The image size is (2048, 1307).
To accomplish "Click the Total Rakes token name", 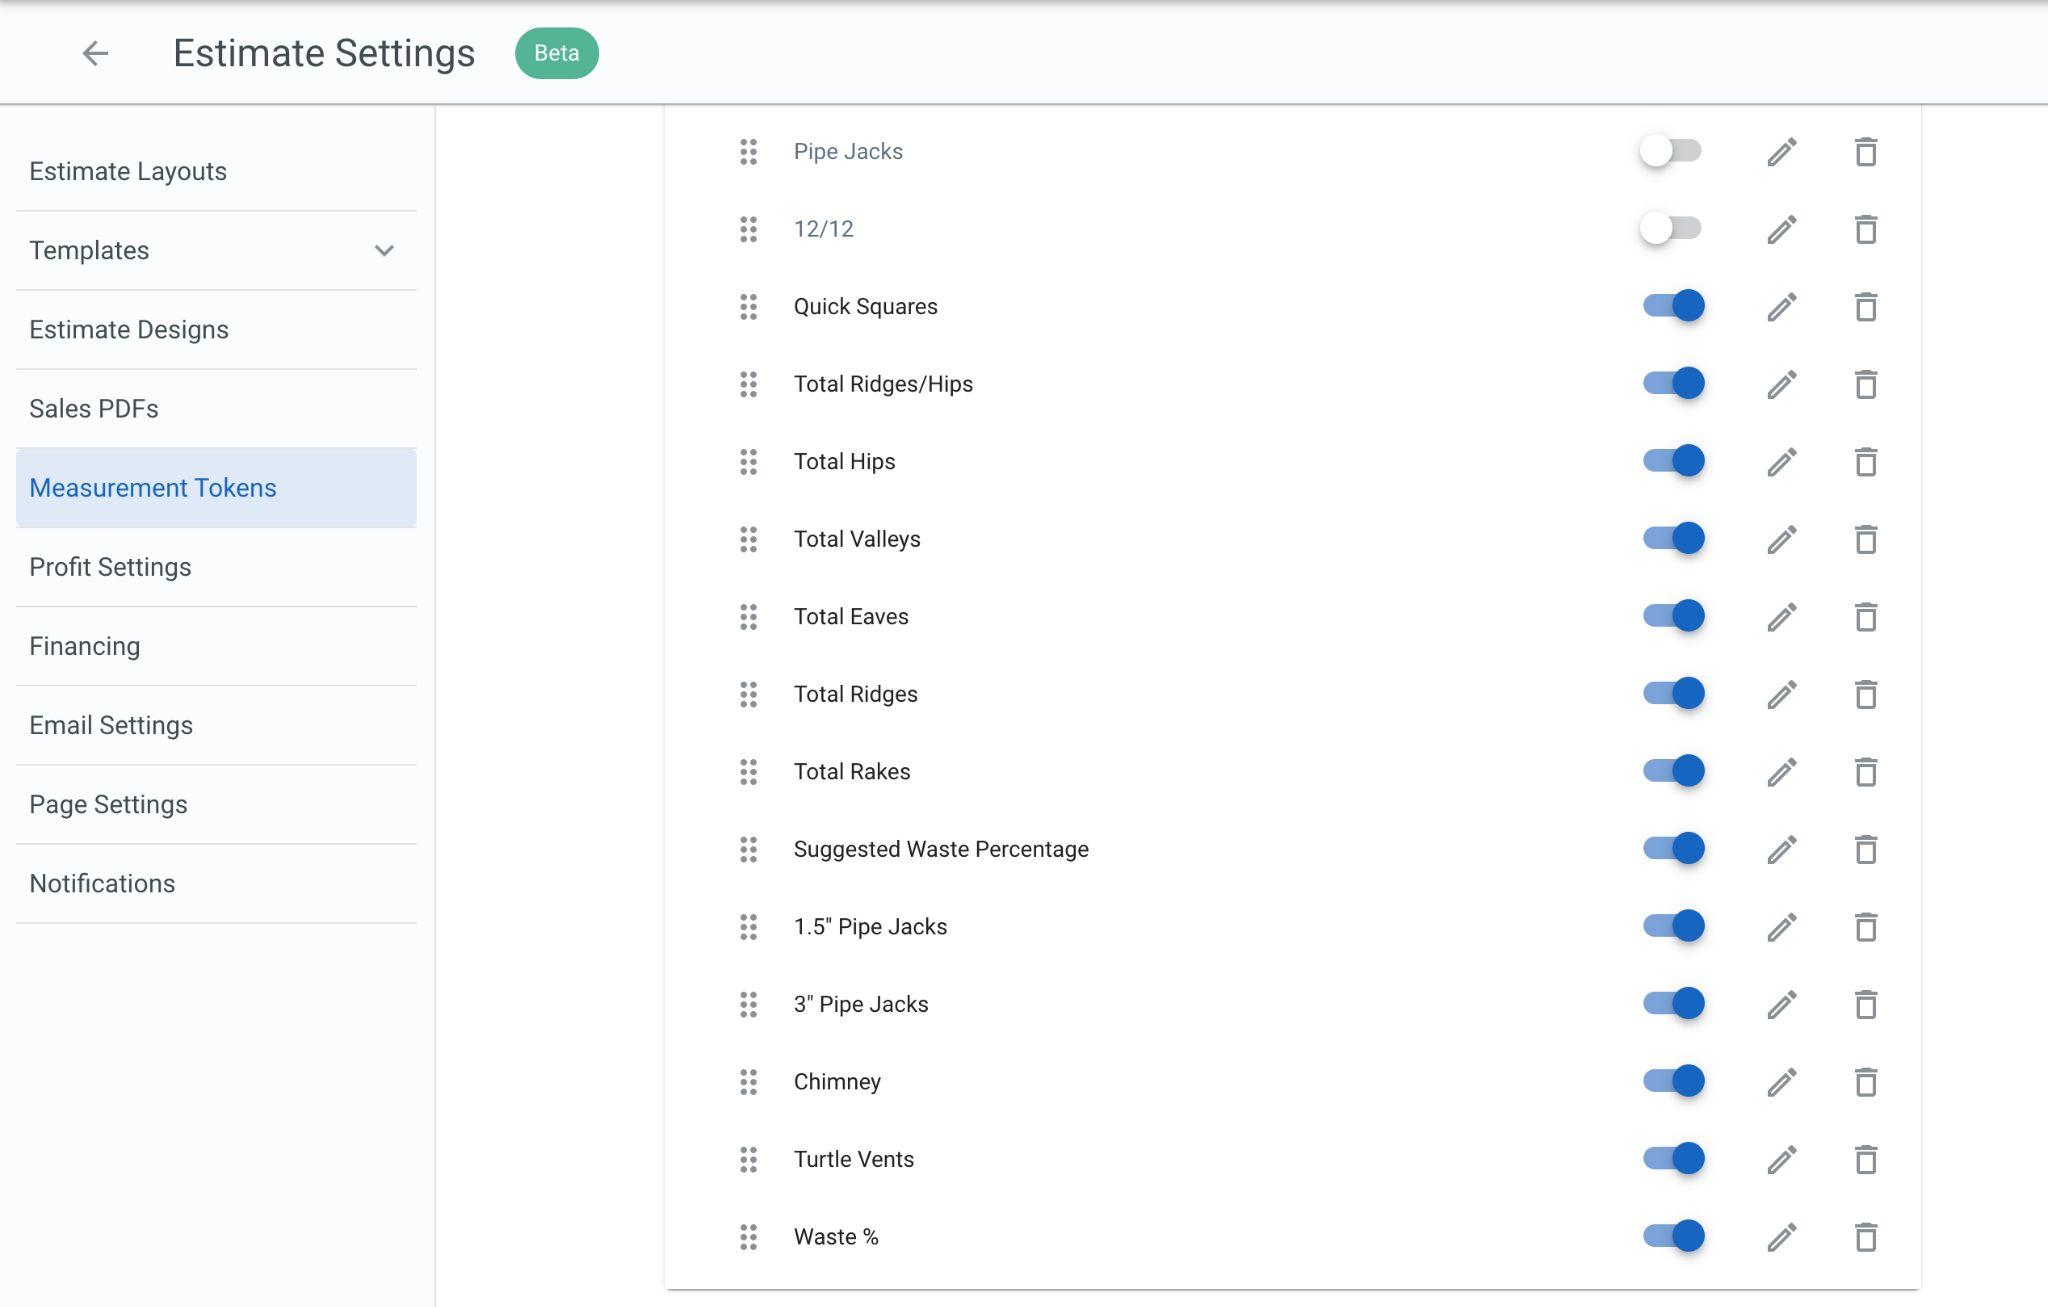I will pyautogui.click(x=852, y=772).
